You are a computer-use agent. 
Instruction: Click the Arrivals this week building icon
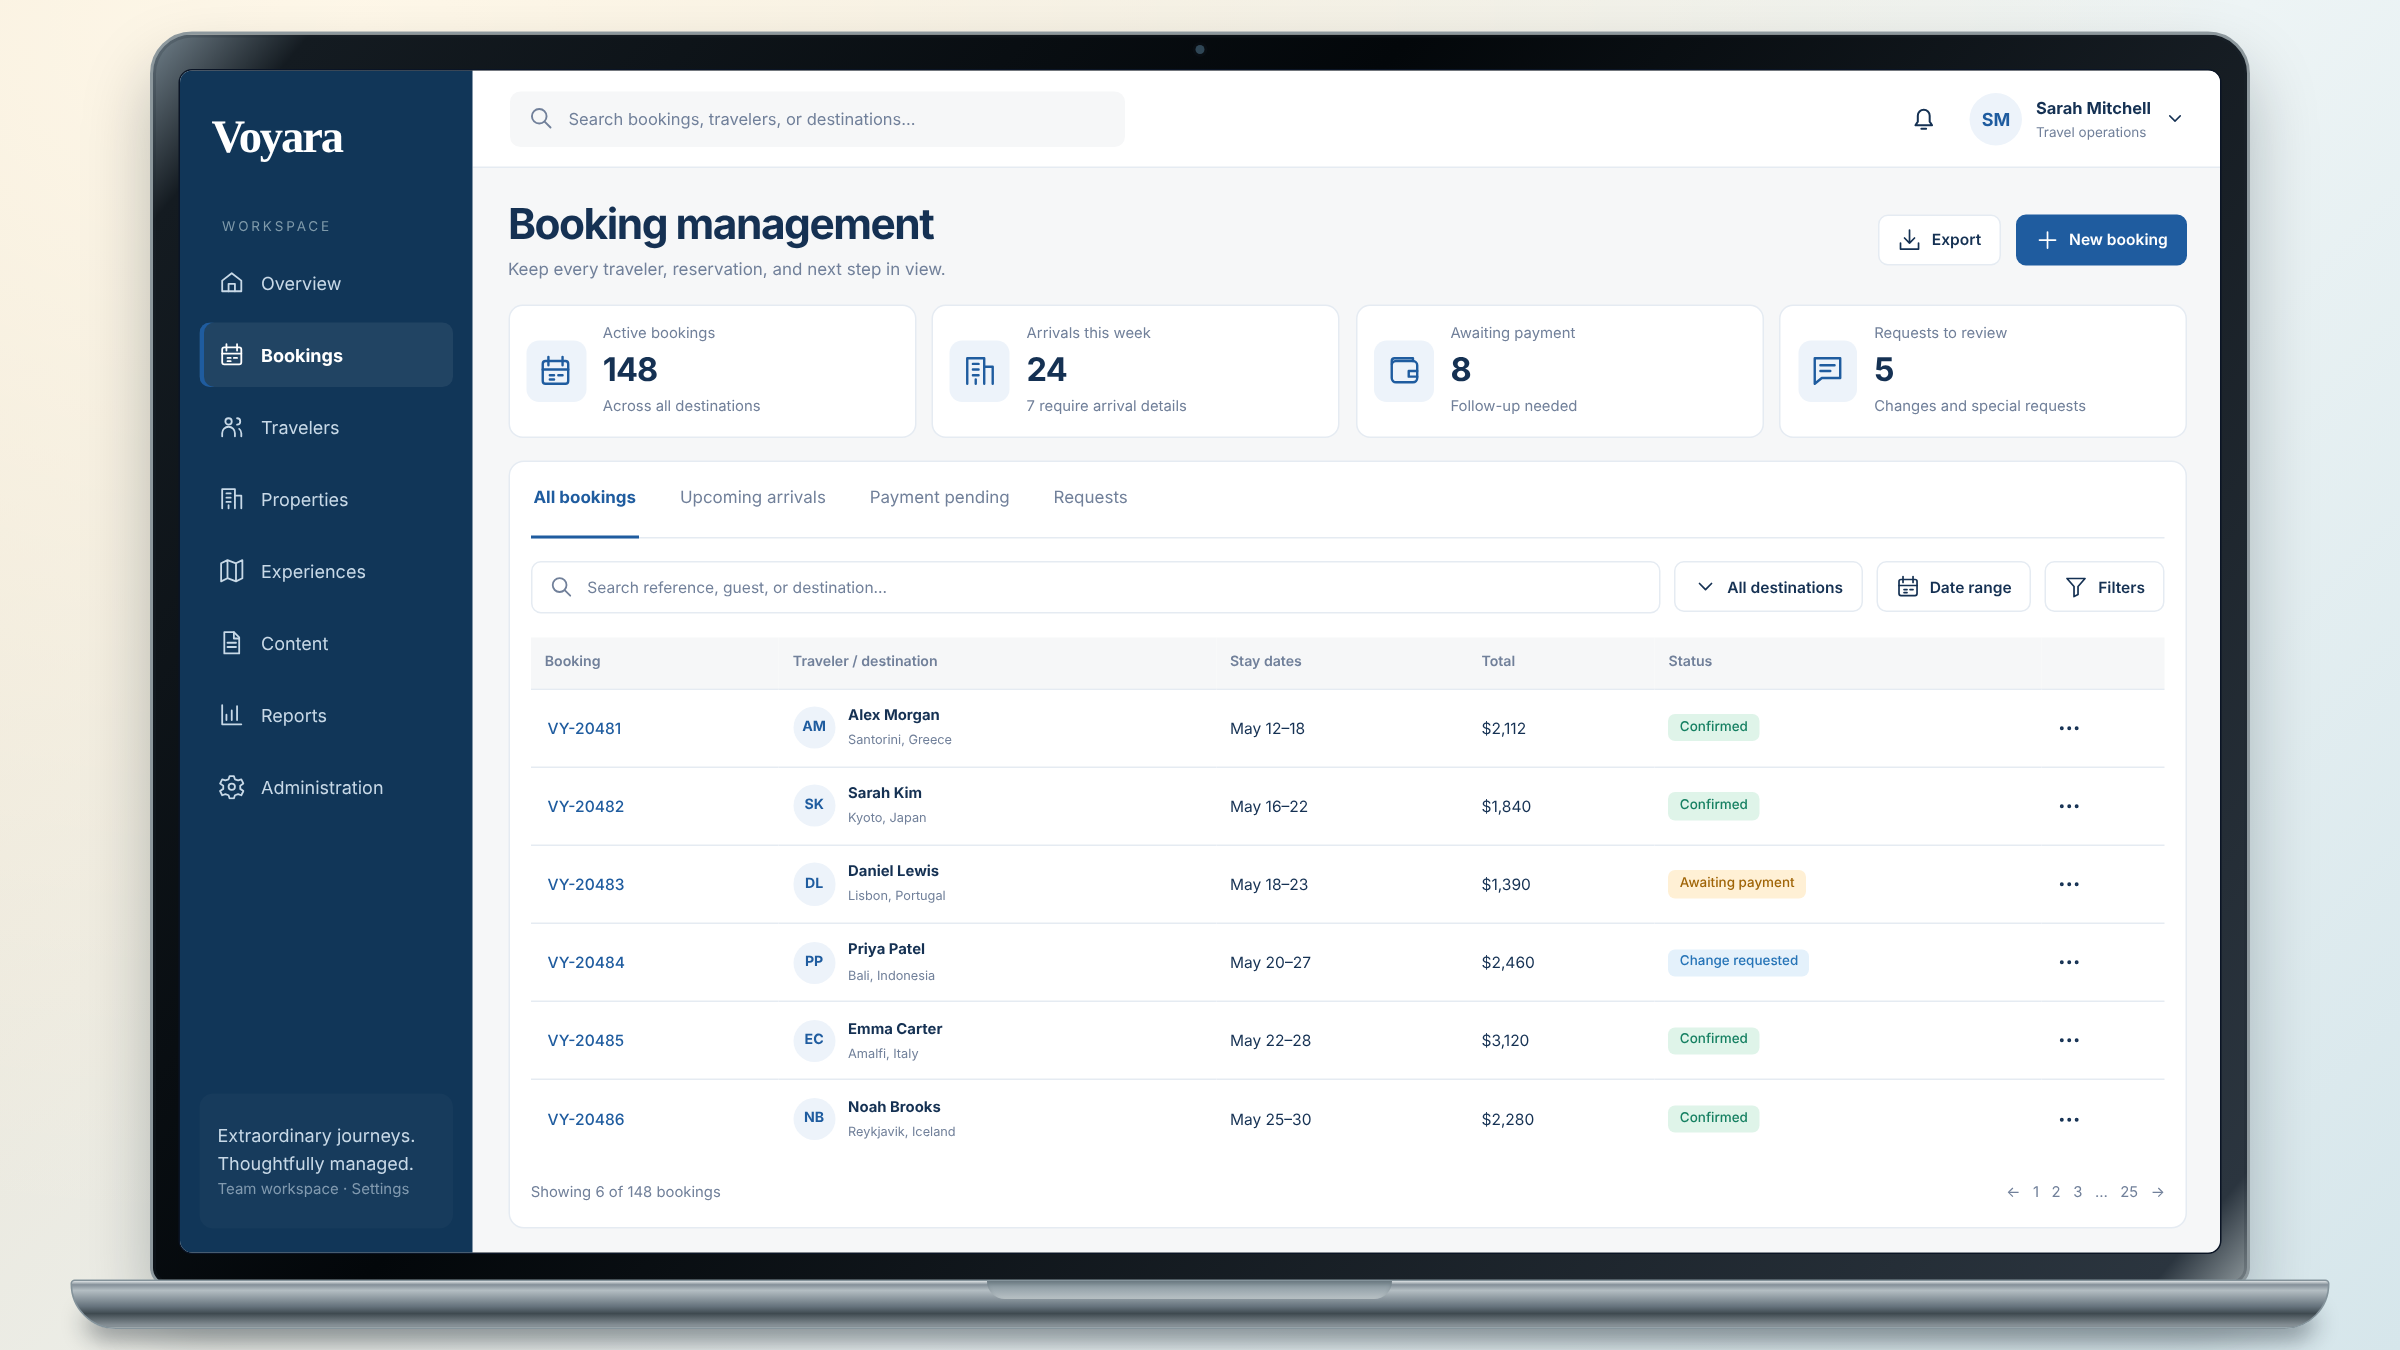[x=980, y=371]
